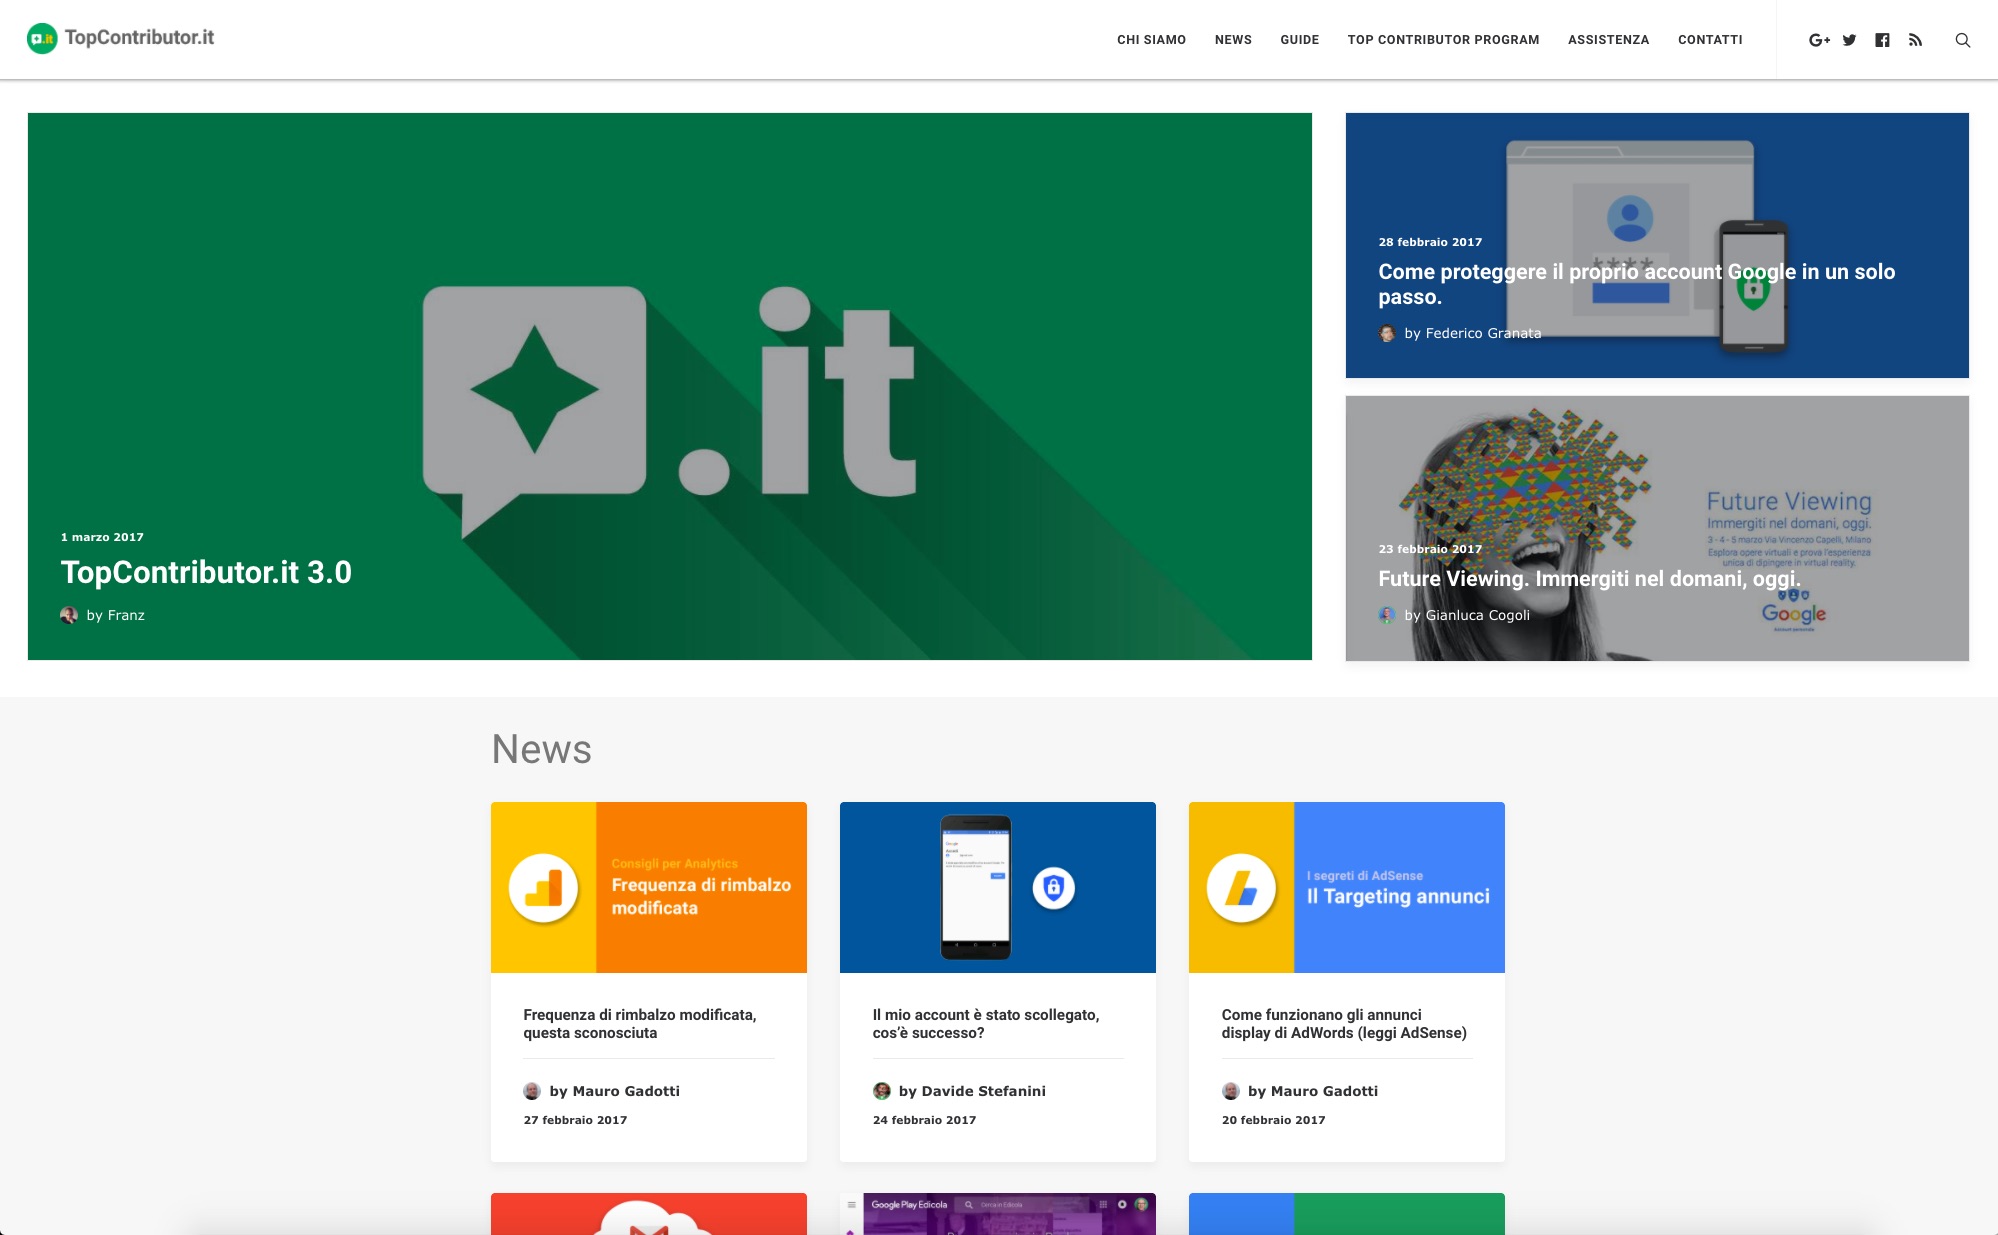
Task: Open the Facebook social icon
Action: [1882, 40]
